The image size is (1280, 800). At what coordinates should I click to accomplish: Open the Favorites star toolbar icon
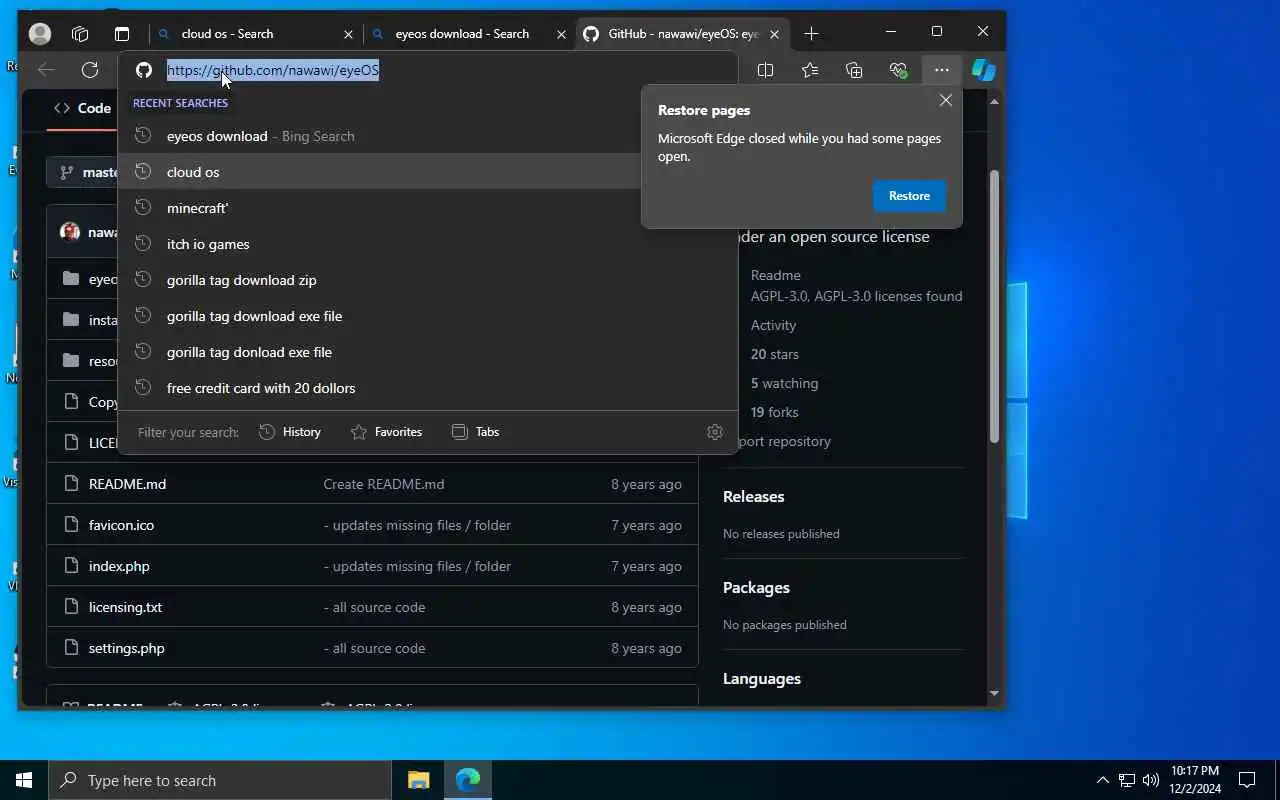tap(809, 70)
